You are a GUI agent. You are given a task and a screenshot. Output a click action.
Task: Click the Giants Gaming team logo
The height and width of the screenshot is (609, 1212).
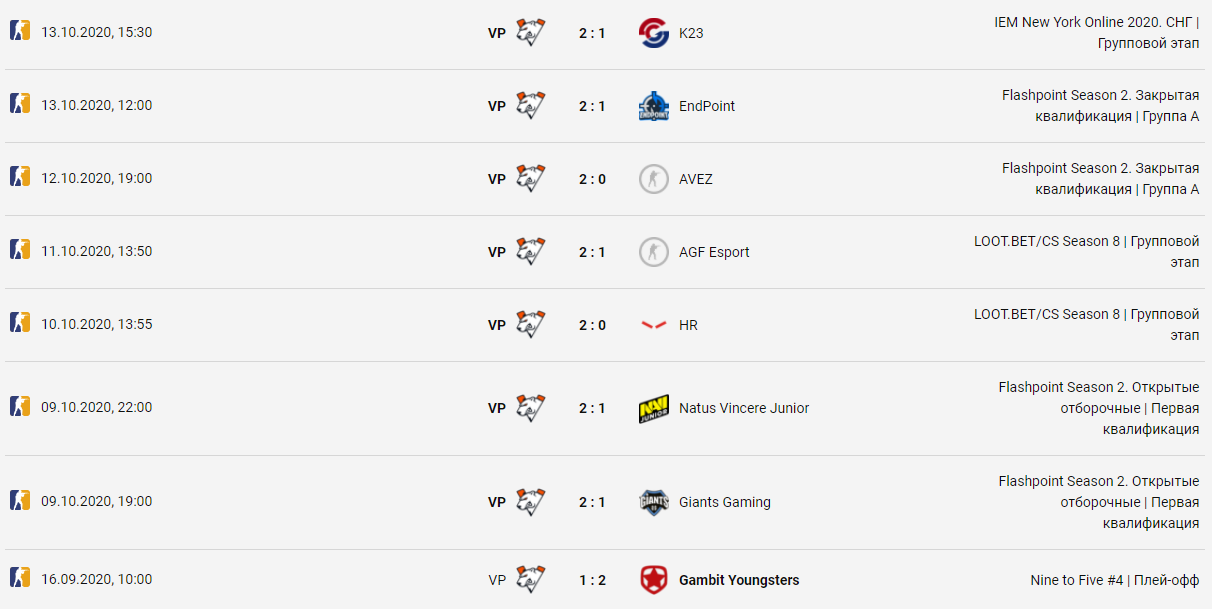click(x=653, y=502)
